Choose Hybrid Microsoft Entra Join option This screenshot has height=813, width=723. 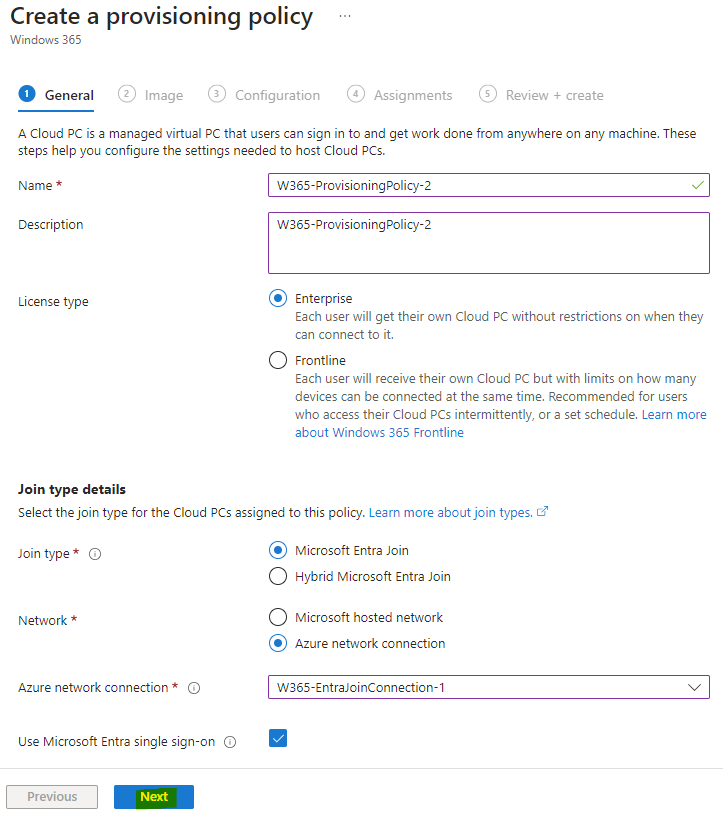coord(278,576)
